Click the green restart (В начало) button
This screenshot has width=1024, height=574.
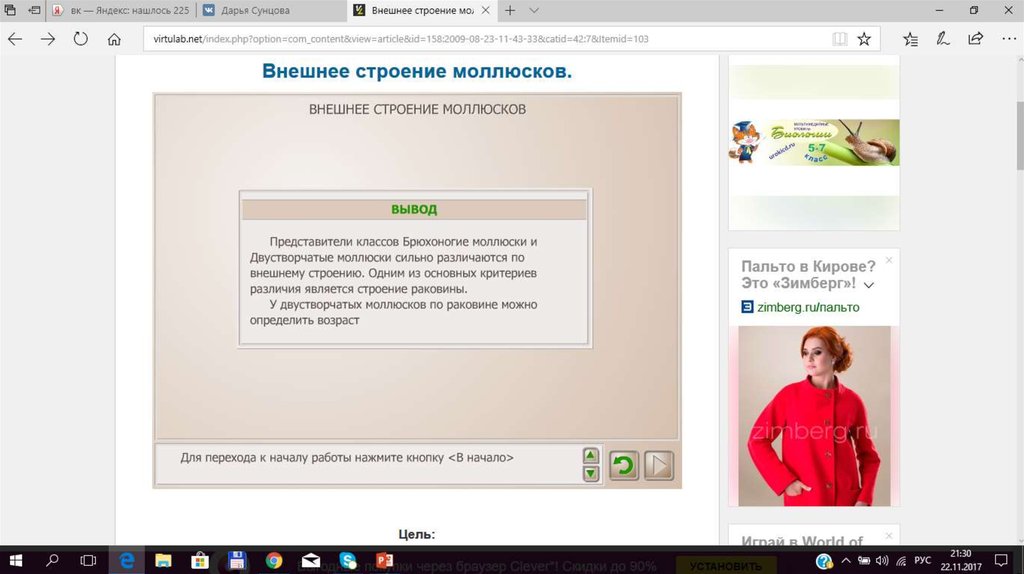tap(624, 466)
